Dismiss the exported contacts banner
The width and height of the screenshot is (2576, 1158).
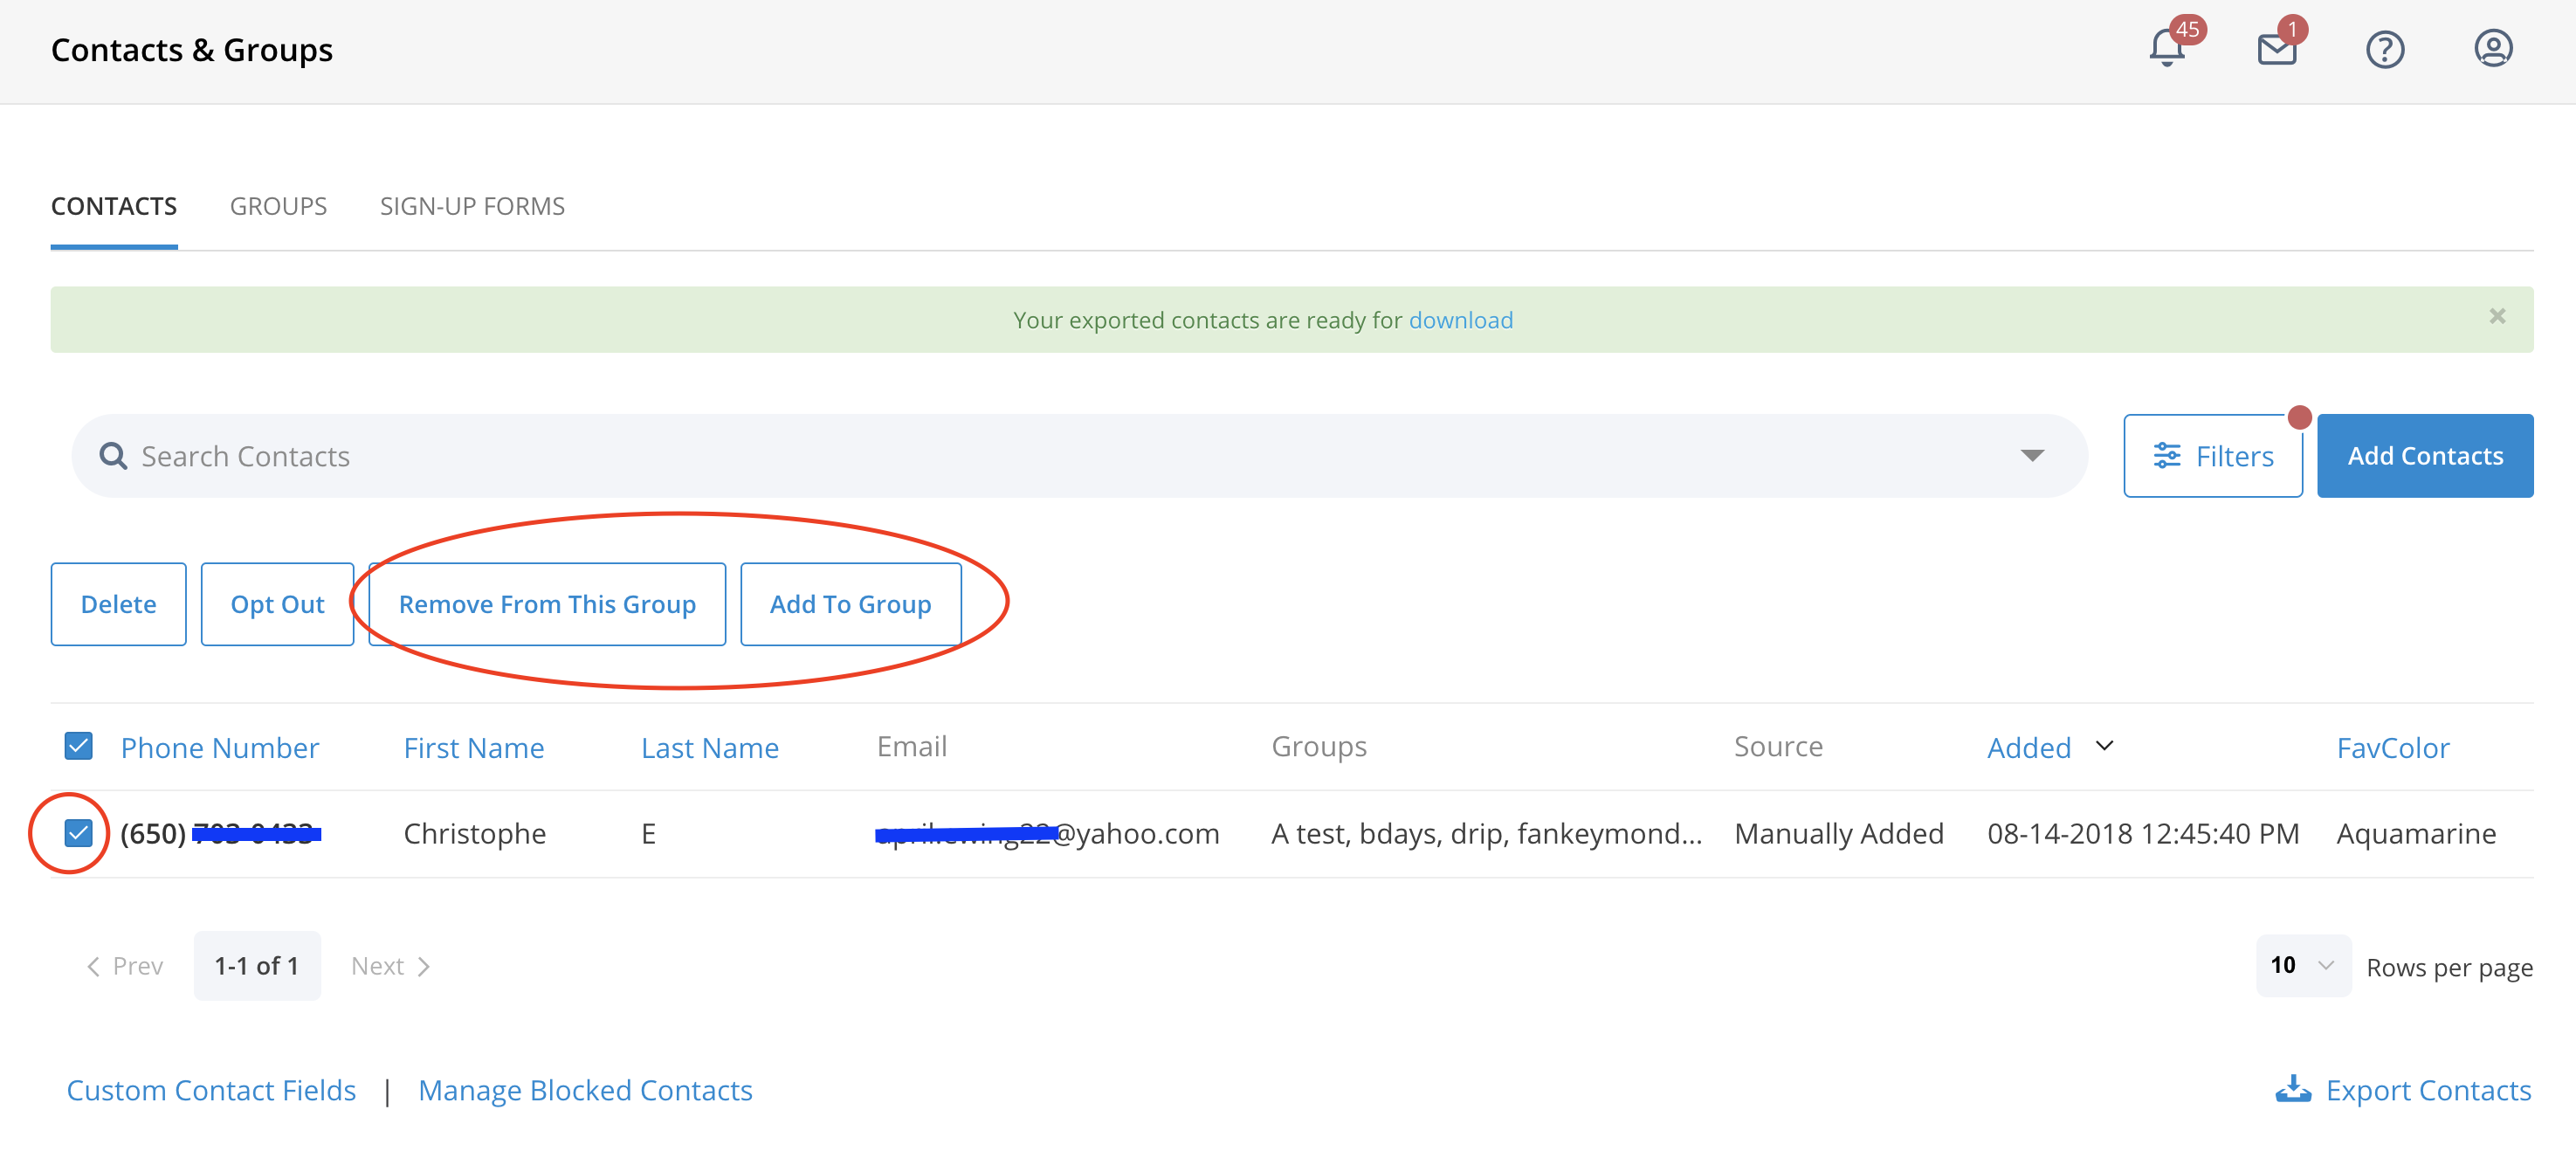click(2497, 316)
